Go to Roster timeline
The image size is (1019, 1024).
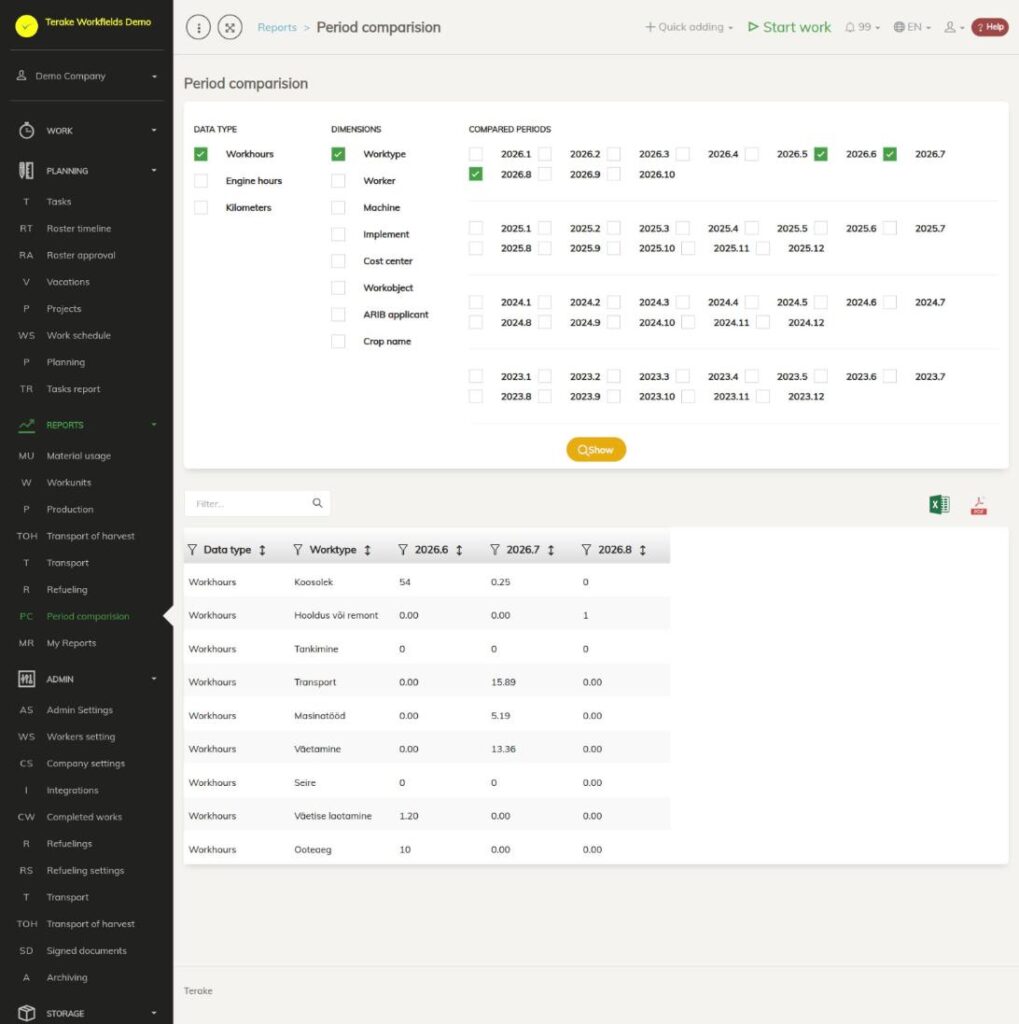tap(78, 229)
